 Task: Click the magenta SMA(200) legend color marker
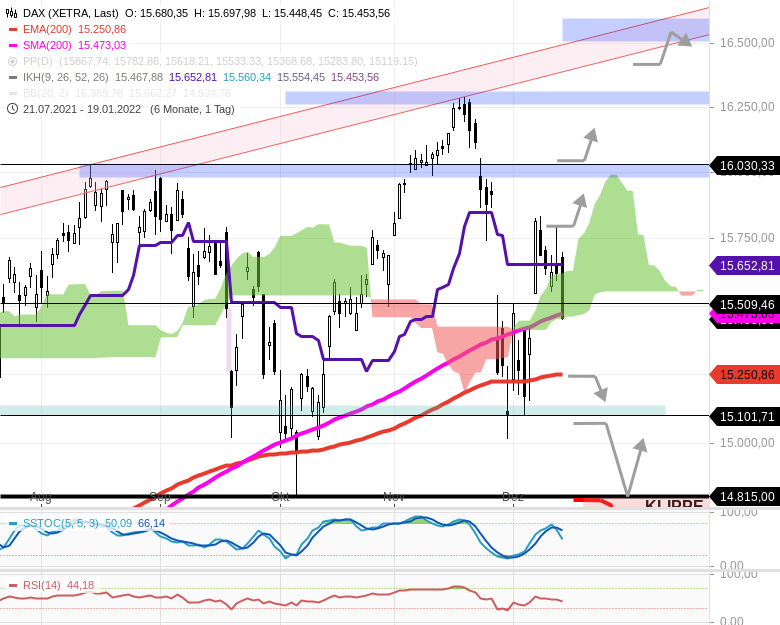(x=13, y=45)
